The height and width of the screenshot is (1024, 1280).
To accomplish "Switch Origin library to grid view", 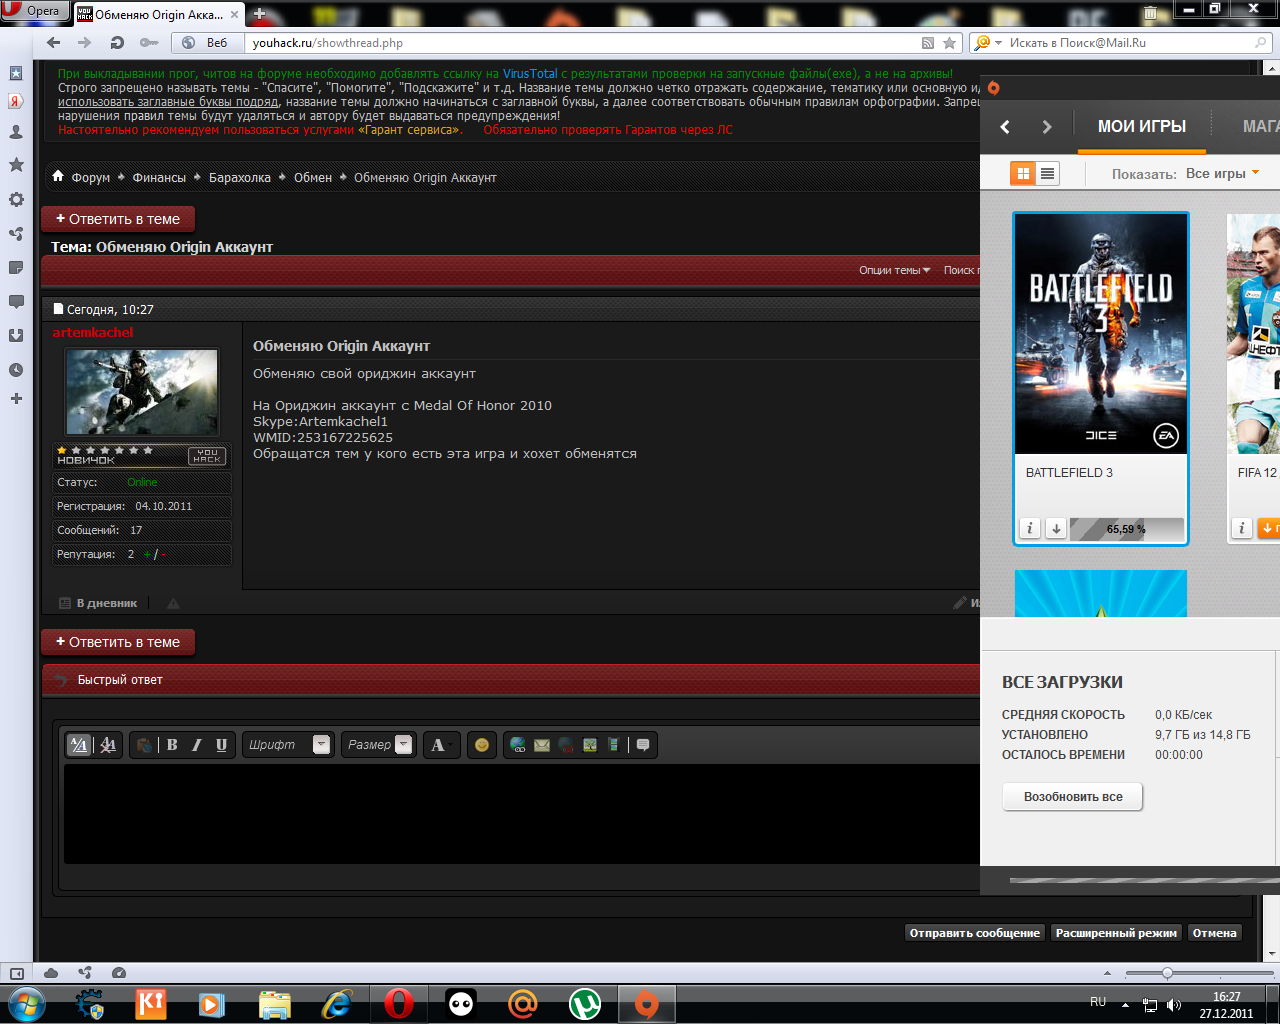I will (1023, 173).
